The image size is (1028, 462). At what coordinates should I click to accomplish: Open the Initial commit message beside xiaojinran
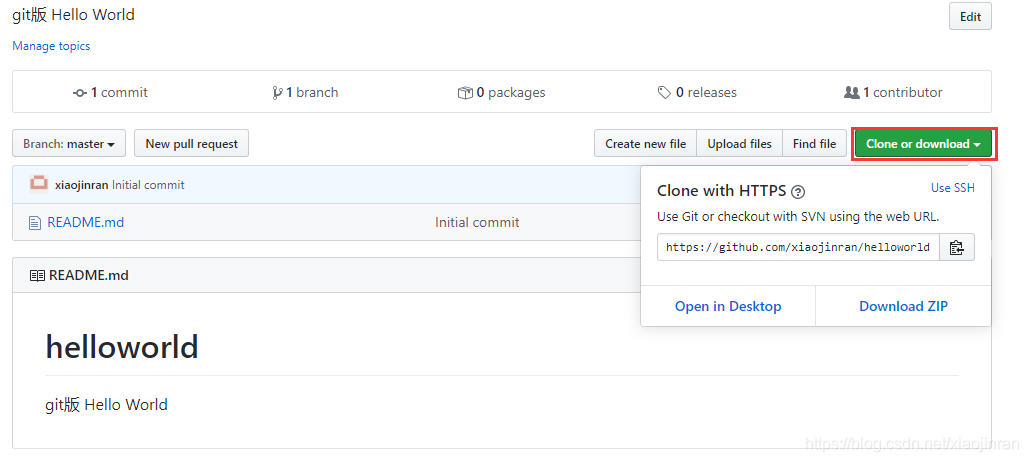tap(148, 185)
